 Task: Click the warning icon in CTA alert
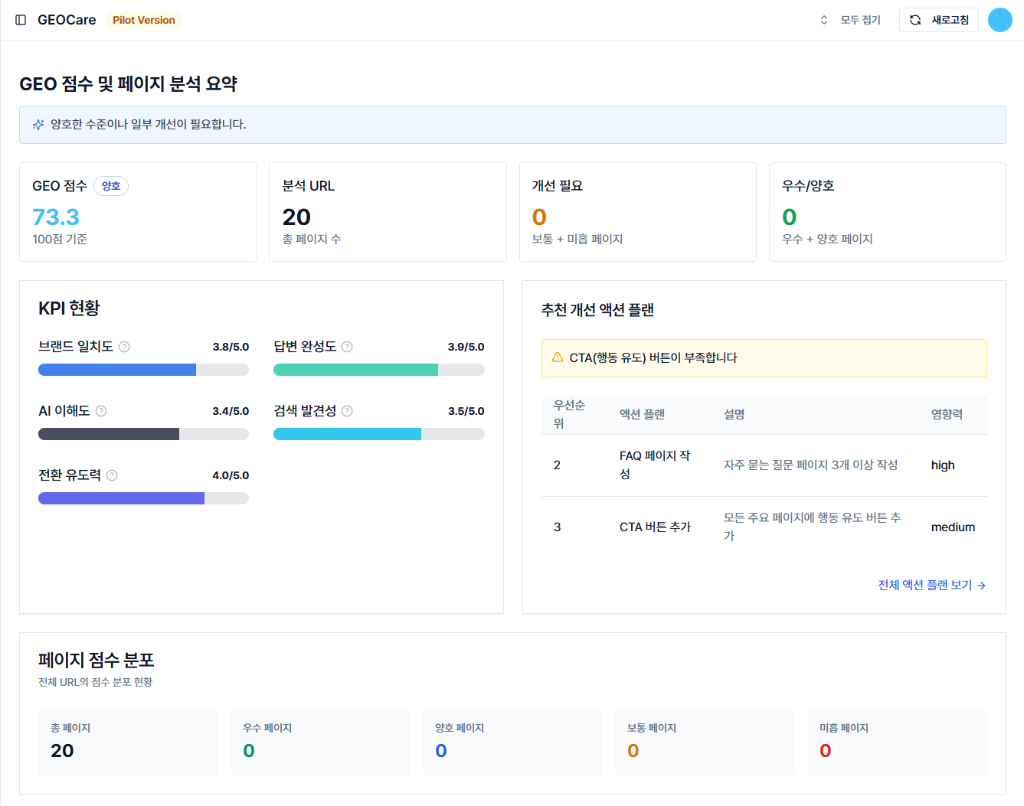tap(558, 357)
